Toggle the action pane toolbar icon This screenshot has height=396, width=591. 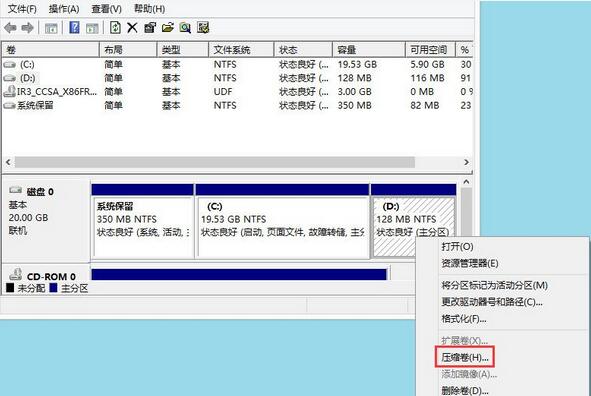tap(92, 28)
